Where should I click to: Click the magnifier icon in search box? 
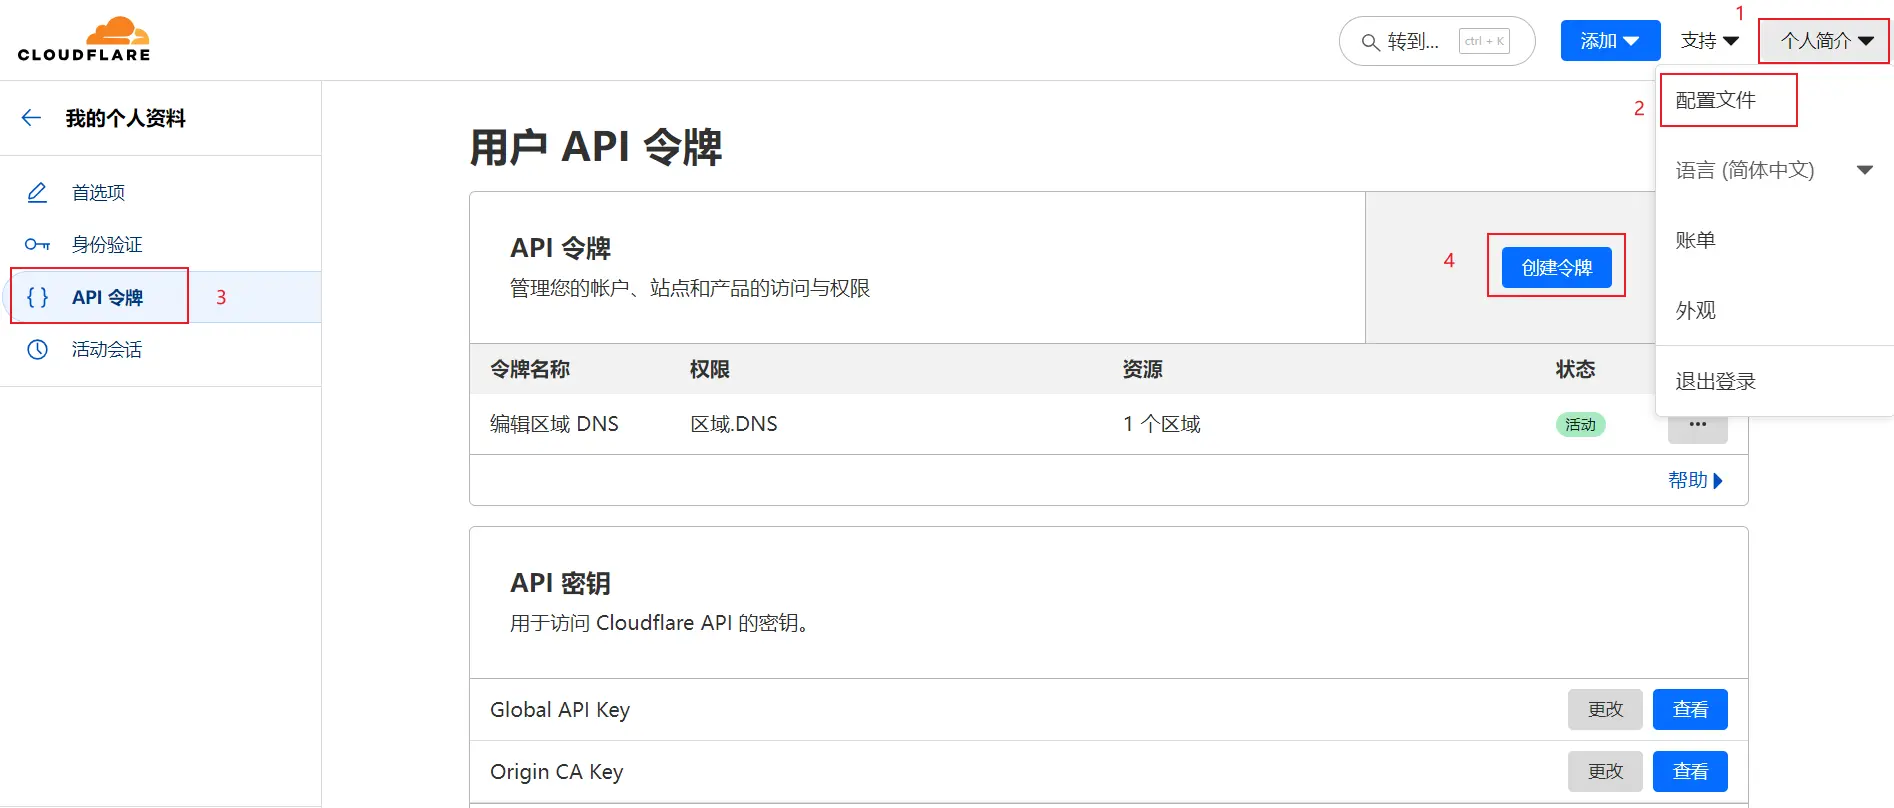[x=1370, y=42]
